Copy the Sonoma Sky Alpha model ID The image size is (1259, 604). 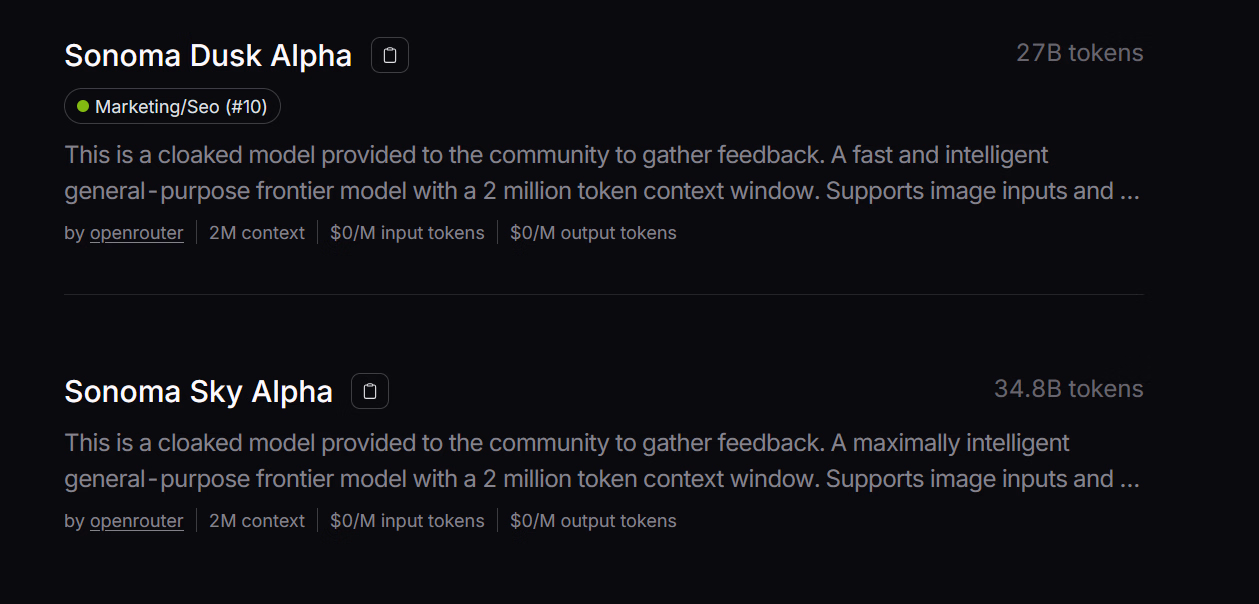click(370, 391)
